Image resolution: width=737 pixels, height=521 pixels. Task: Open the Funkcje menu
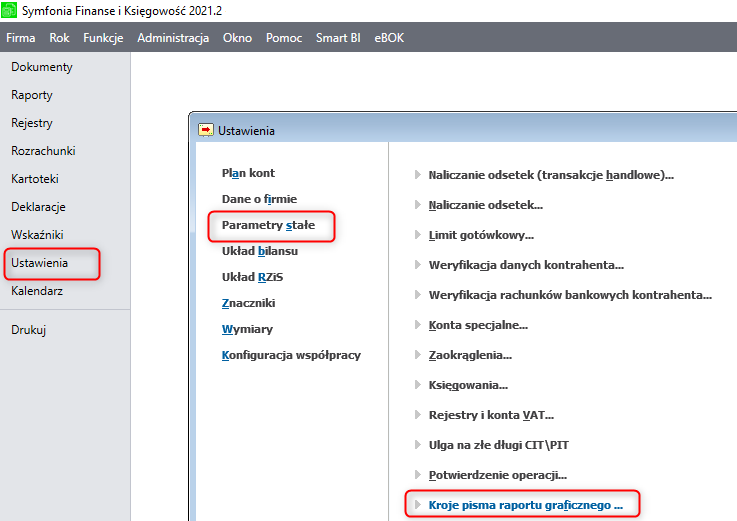pyautogui.click(x=103, y=38)
